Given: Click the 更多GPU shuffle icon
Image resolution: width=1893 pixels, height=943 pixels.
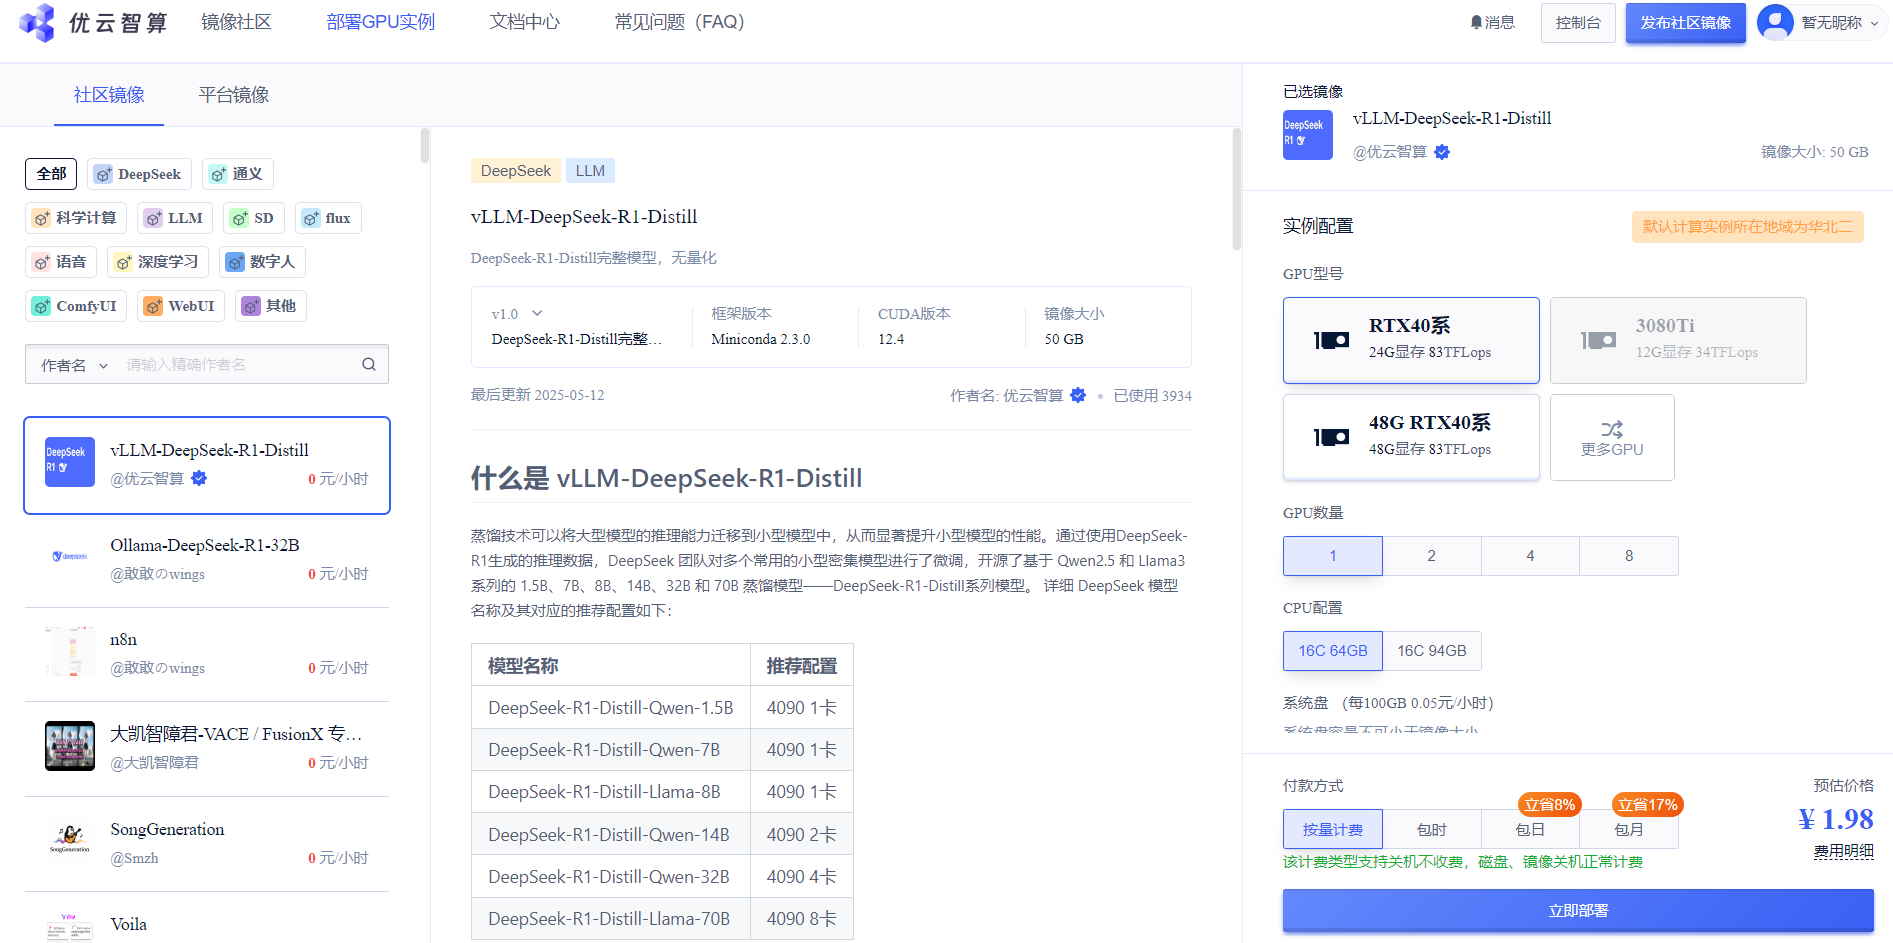Looking at the screenshot, I should 1612,429.
